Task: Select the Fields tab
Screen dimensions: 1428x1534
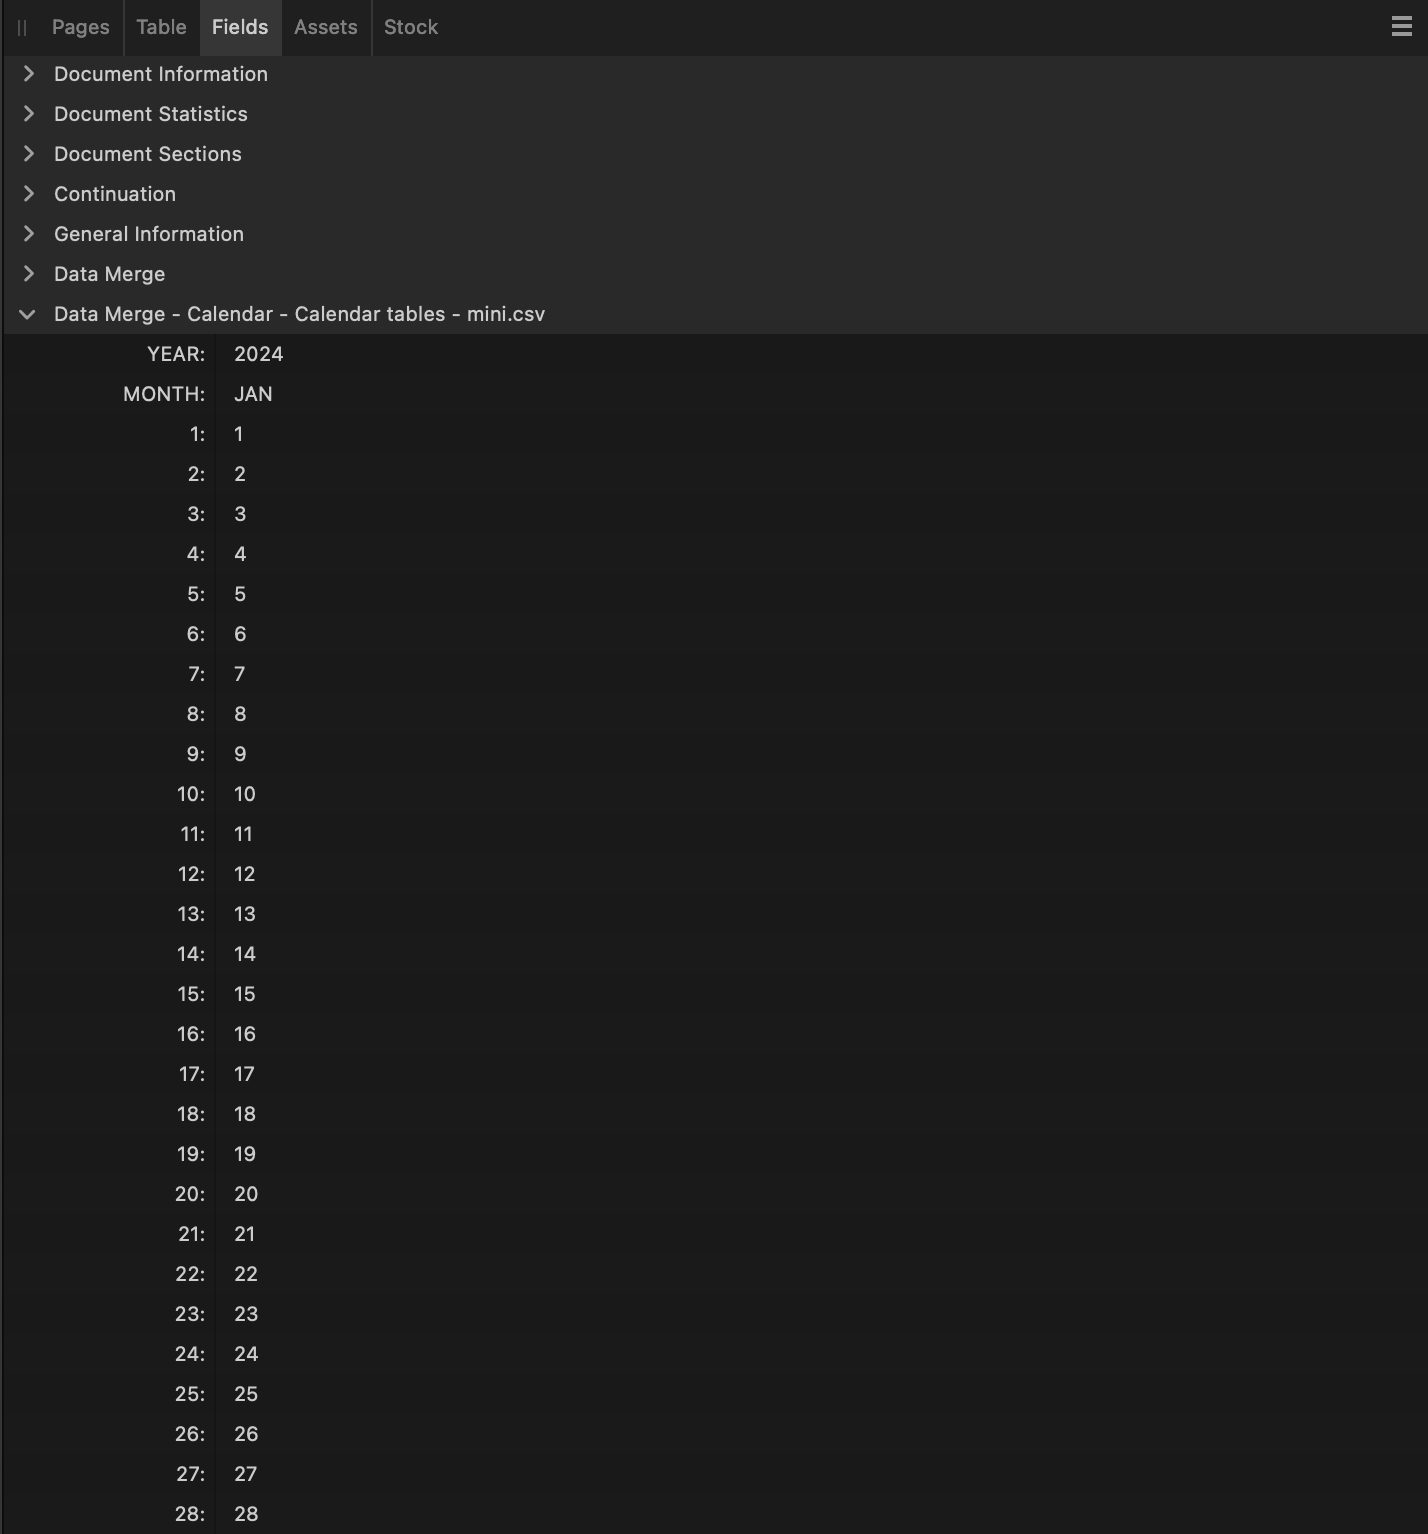Action: (240, 27)
